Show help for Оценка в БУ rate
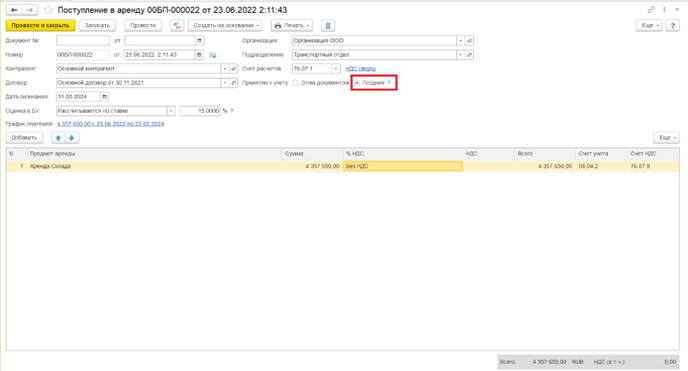 [x=232, y=111]
